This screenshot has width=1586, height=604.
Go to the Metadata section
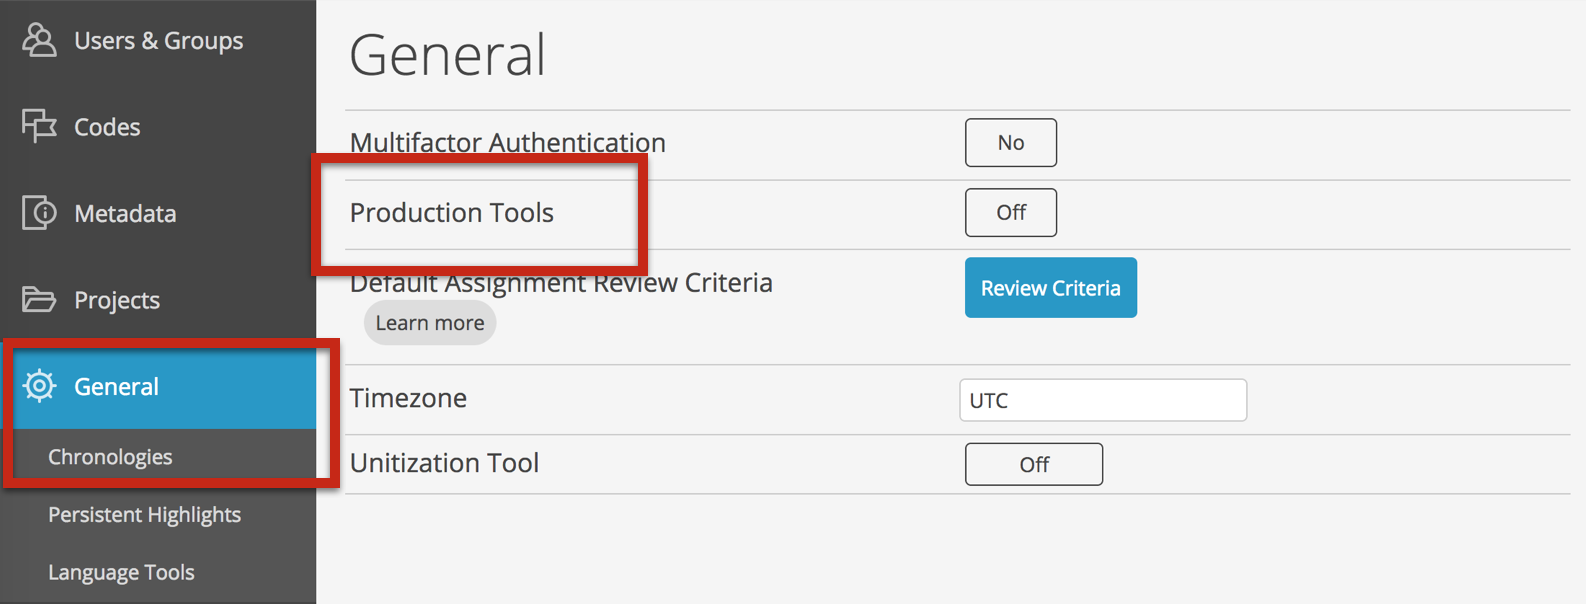click(158, 213)
